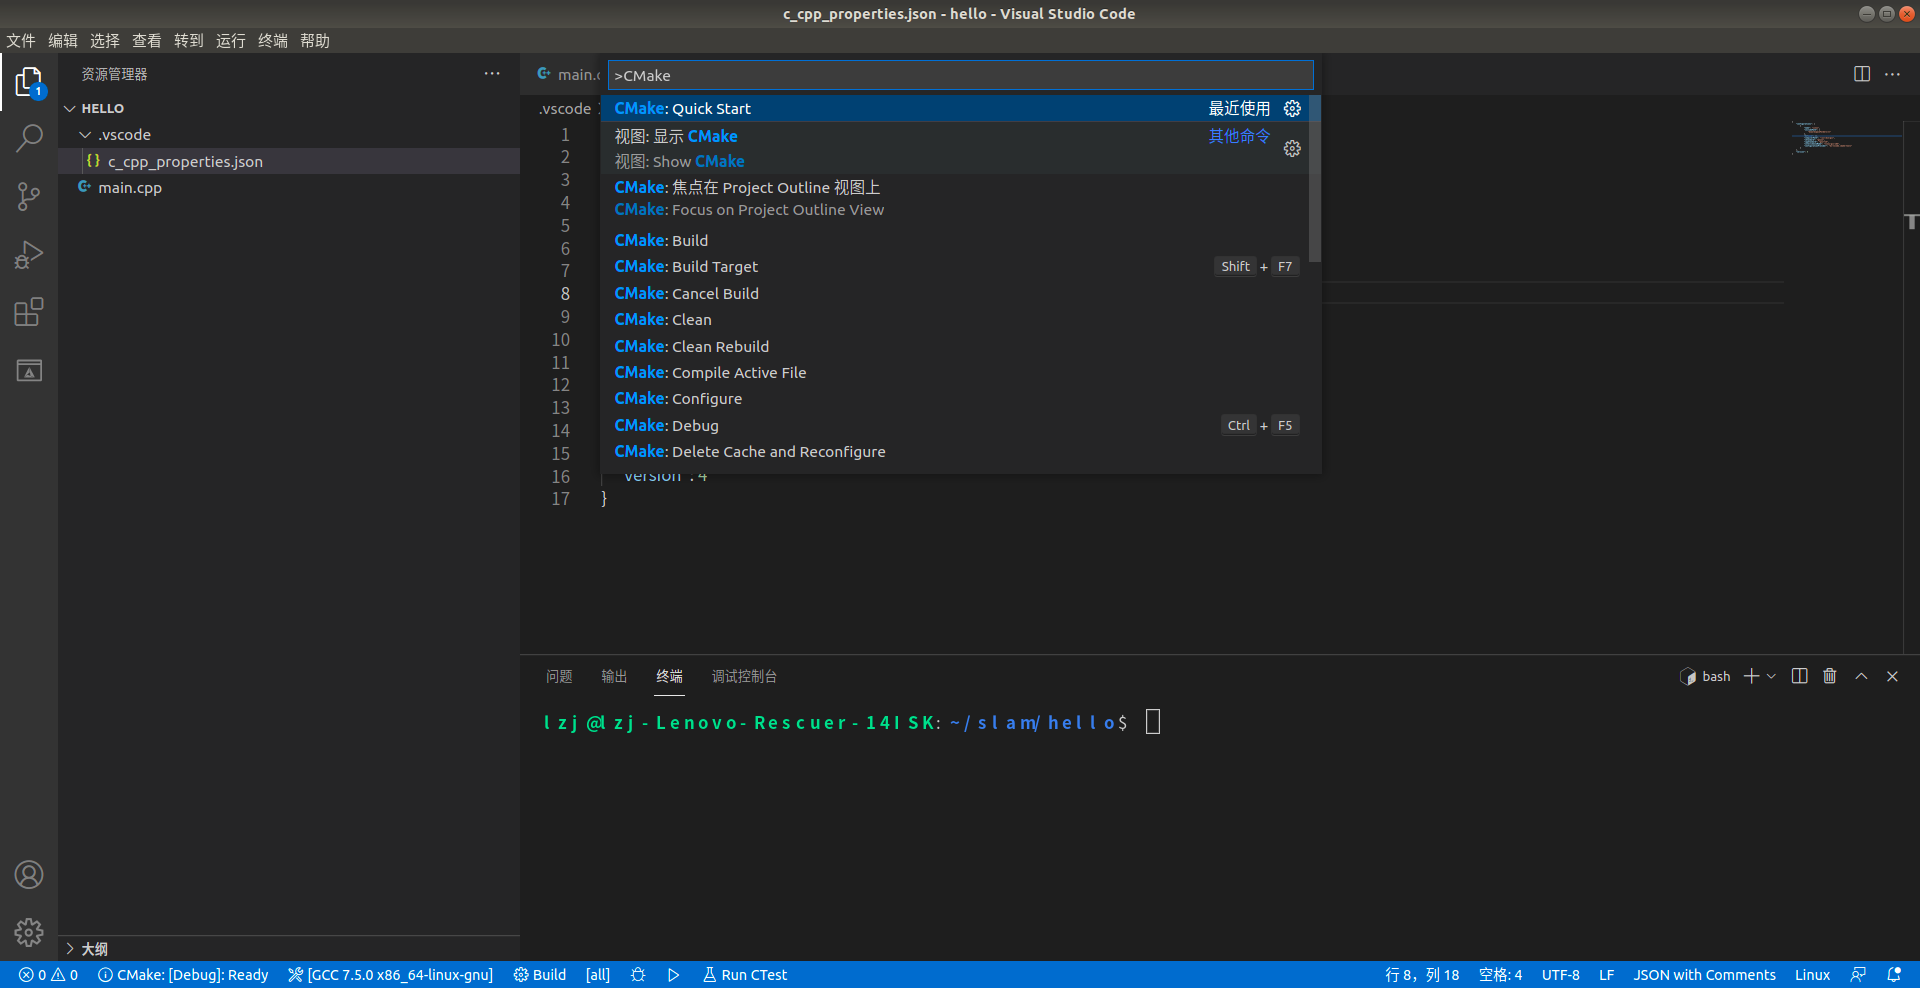The image size is (1920, 988).
Task: Choose CMake: Compile Active File command
Action: (955, 372)
